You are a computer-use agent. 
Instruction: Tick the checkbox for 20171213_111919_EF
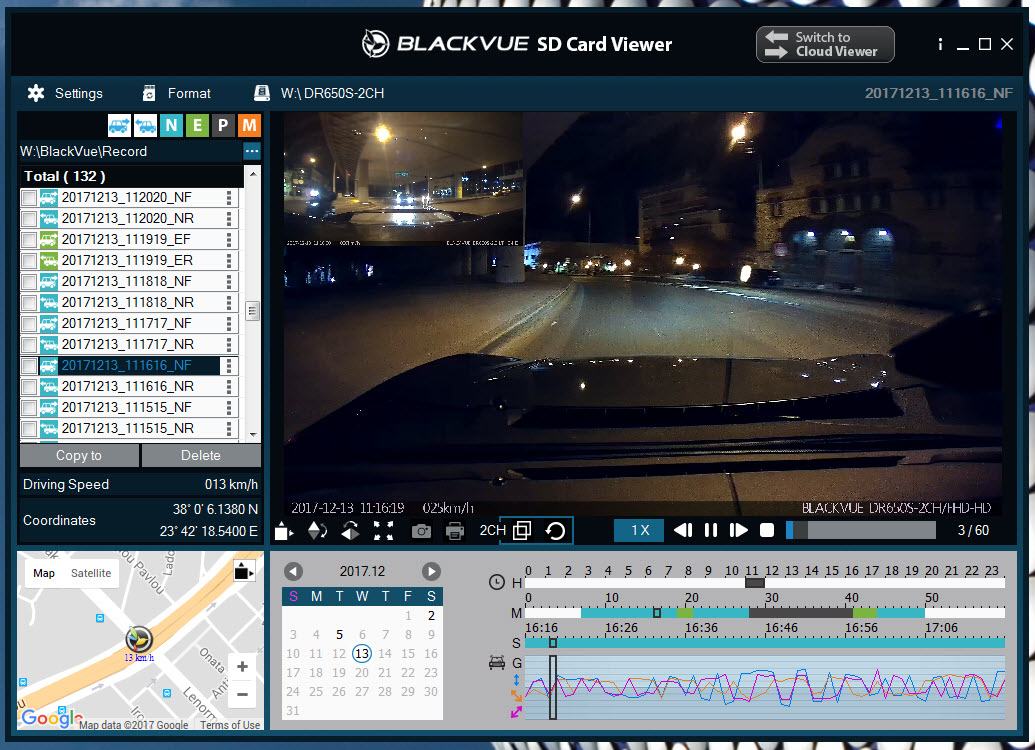click(29, 240)
